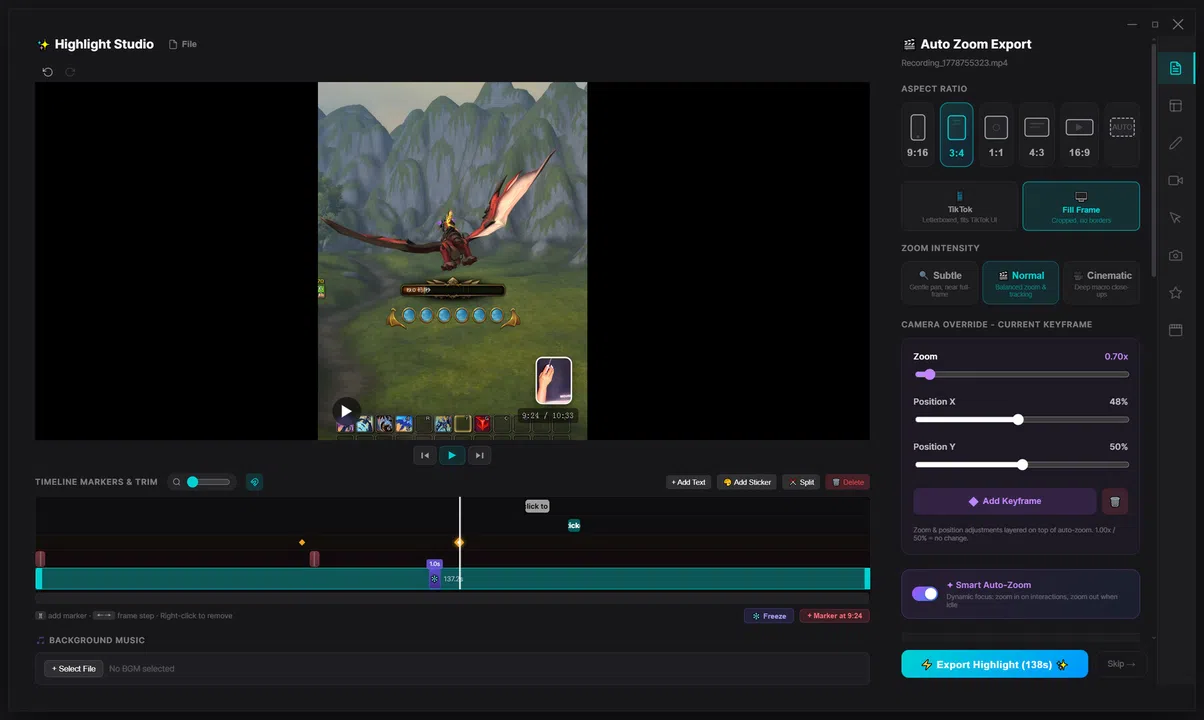
Task: Click the Freeze button
Action: 769,616
